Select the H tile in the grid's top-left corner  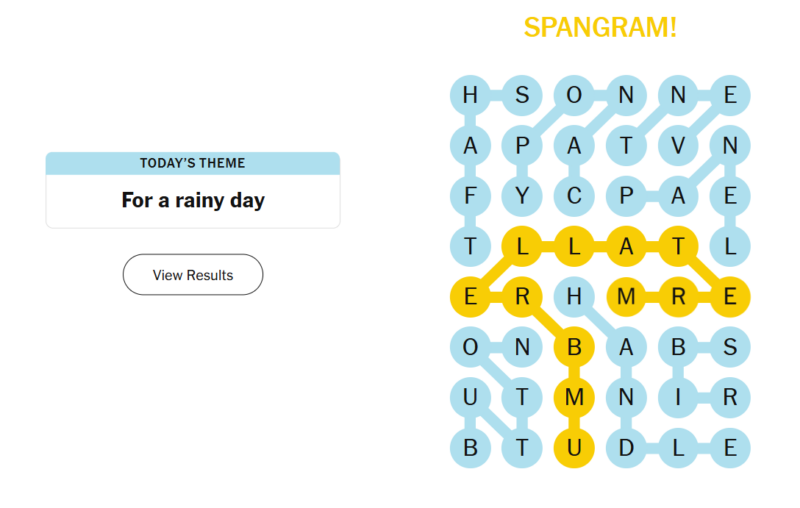(470, 96)
